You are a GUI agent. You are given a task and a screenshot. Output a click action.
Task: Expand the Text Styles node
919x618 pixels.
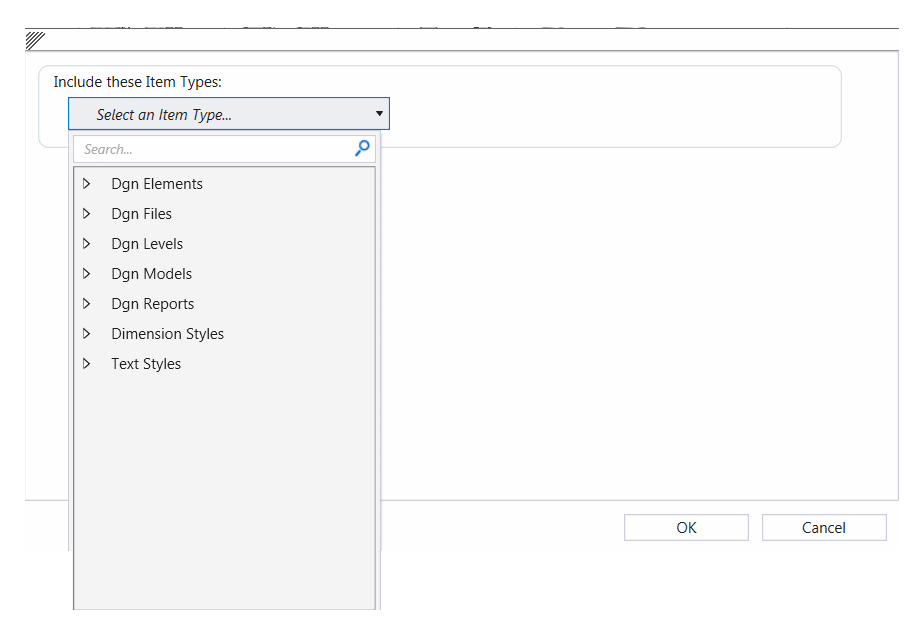click(x=87, y=364)
